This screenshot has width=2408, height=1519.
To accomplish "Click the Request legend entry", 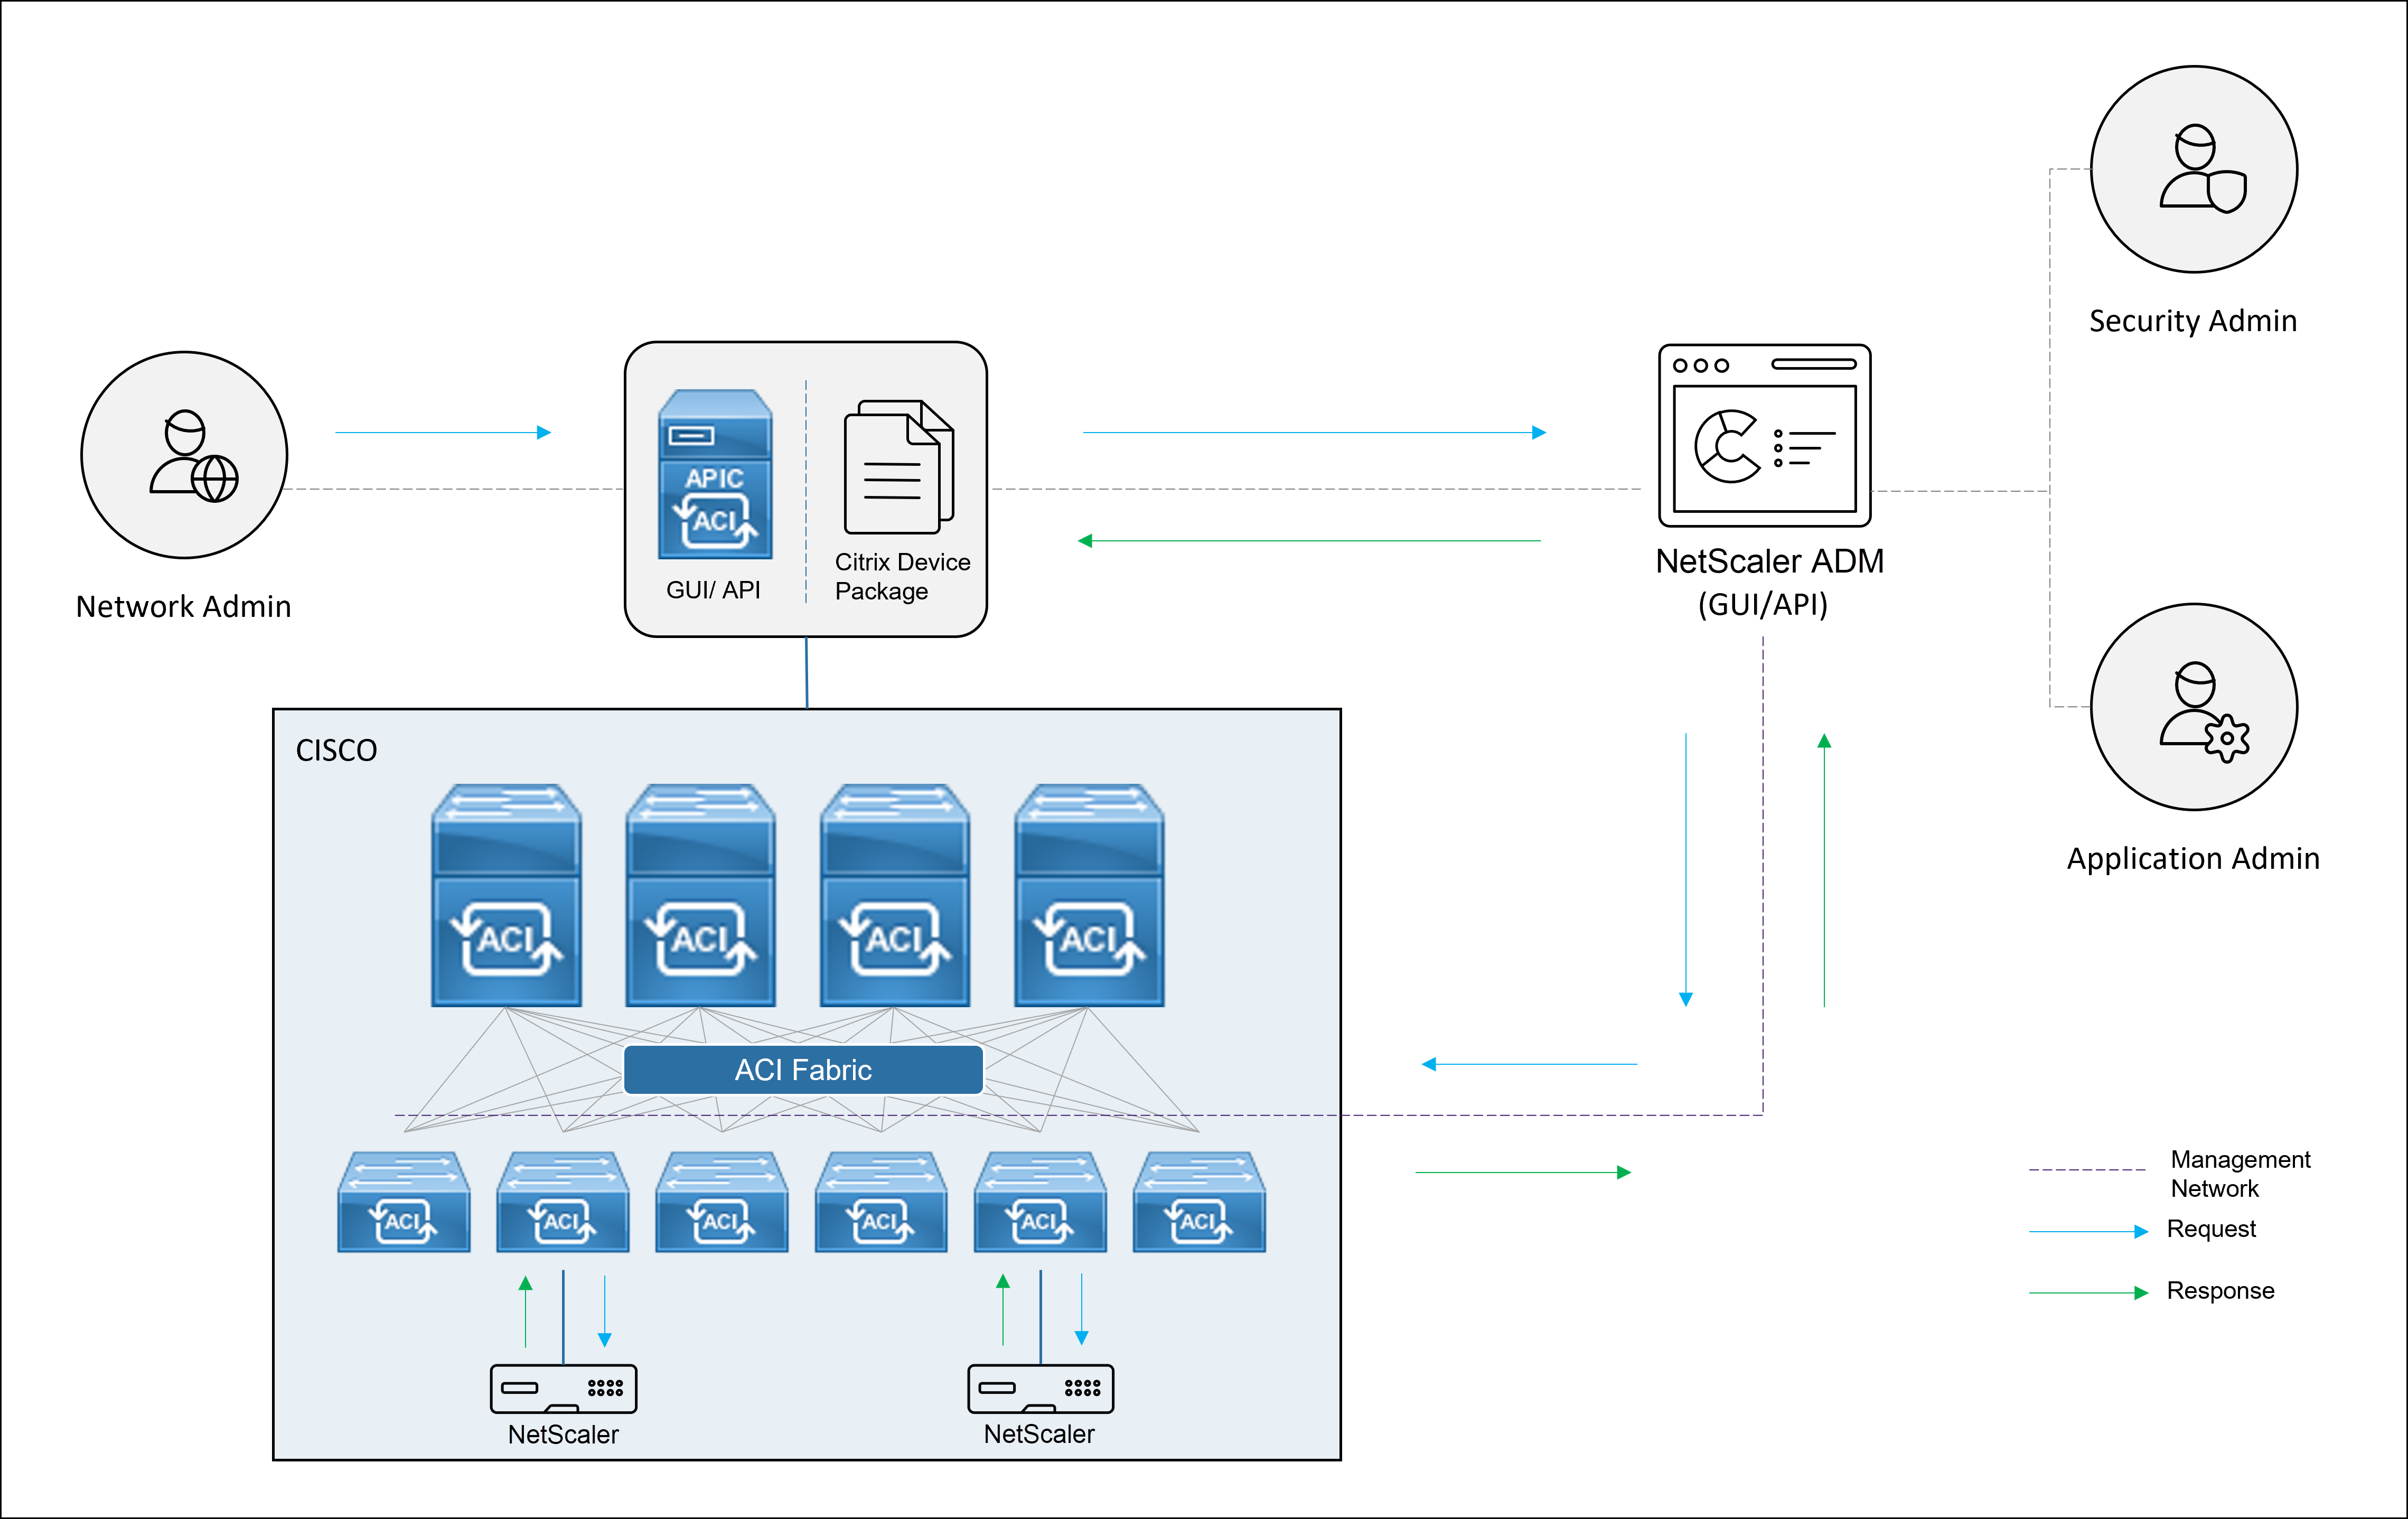I will coord(2142,1230).
